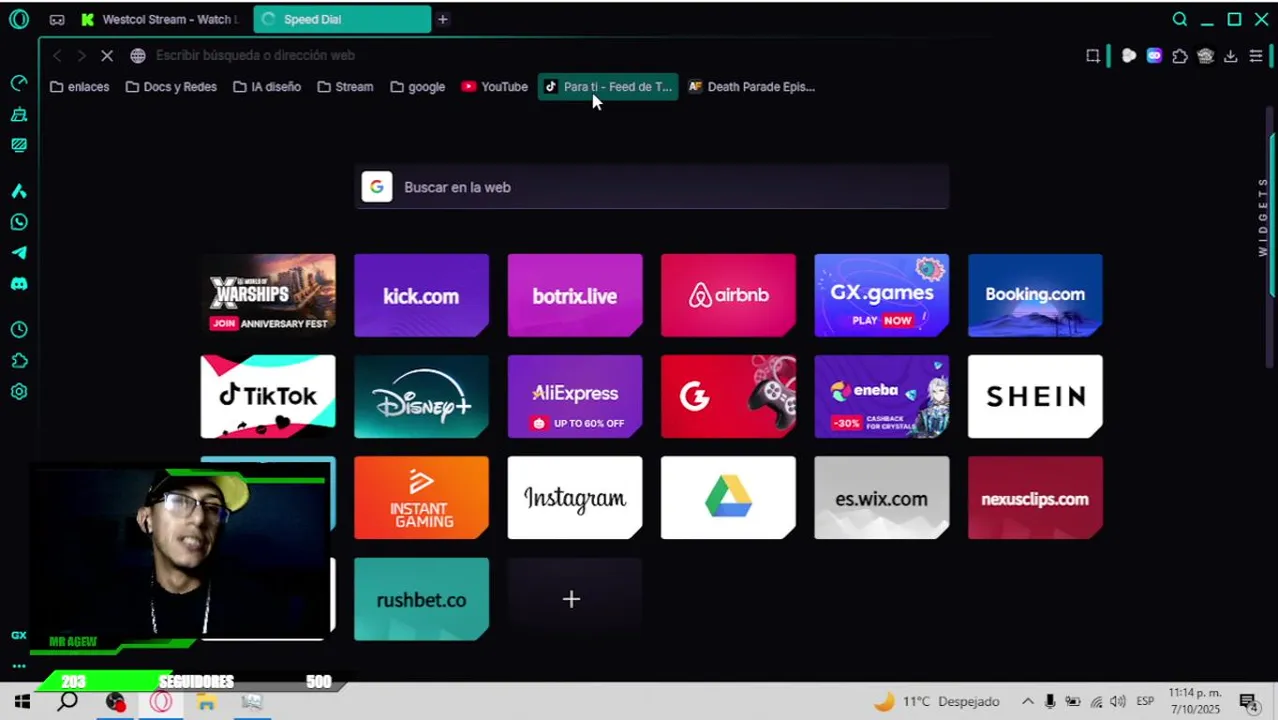Click the blue-purple link extension icon

[x=1154, y=56]
